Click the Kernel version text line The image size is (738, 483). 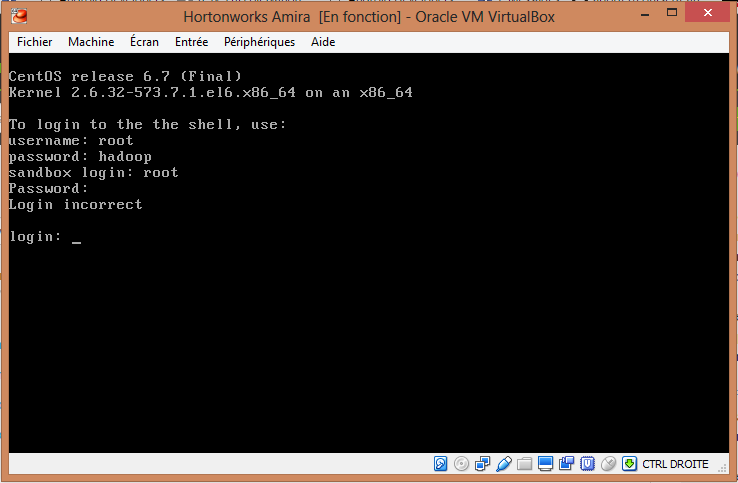pos(211,92)
